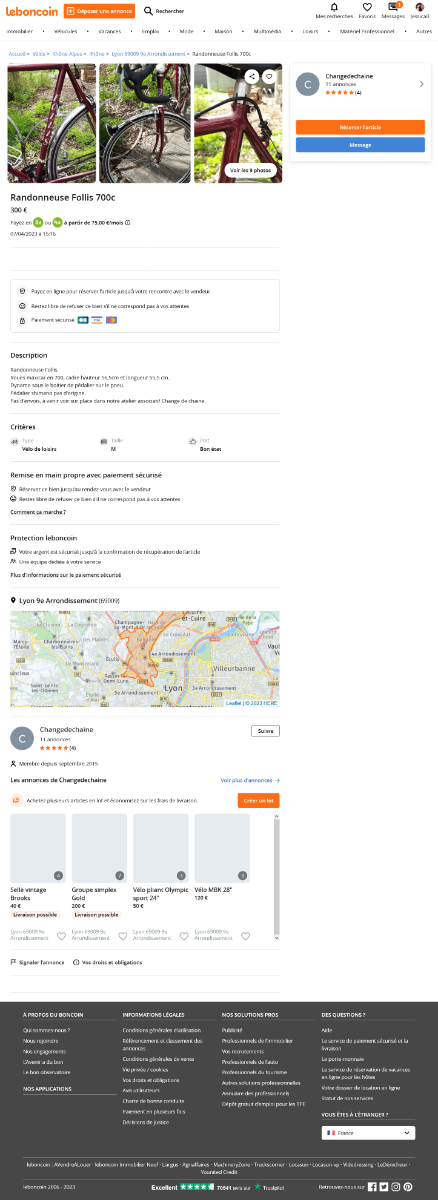This screenshot has height=1200, width=438.
Task: Open the Mes recherches bell icon
Action: point(334,7)
